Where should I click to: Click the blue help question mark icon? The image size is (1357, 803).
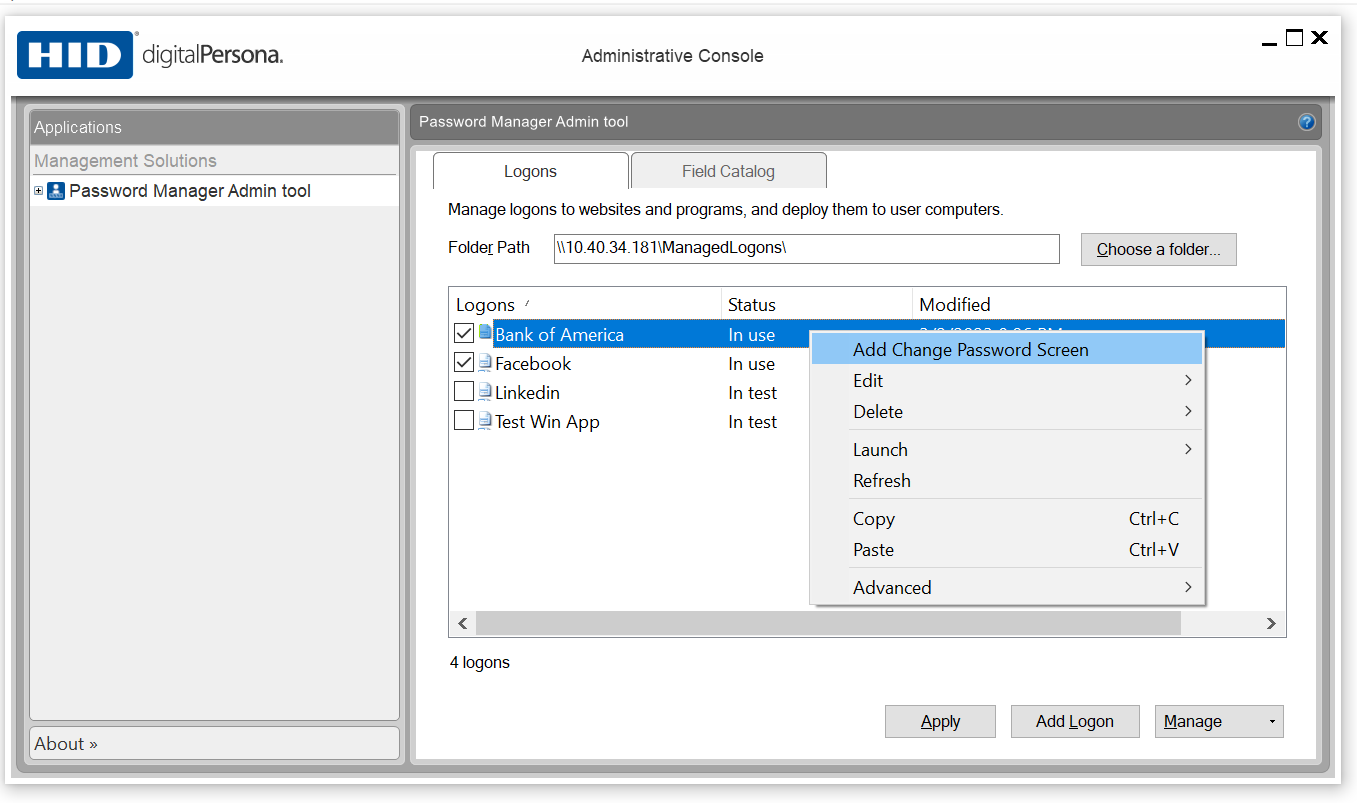pos(1306,122)
